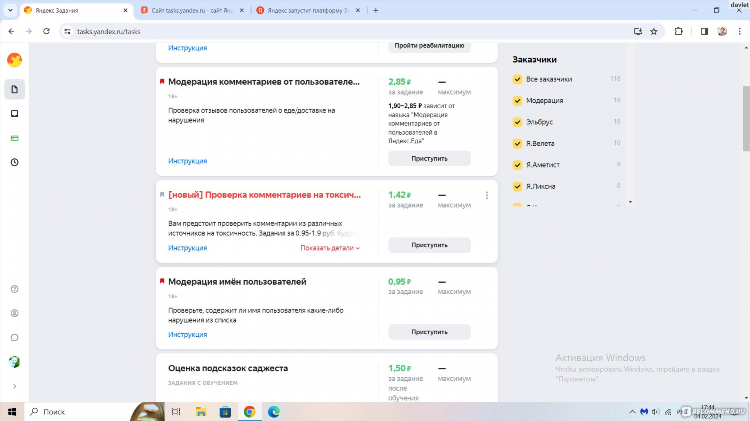Open the tab search dropdown arrow
This screenshot has height=421, width=750.
[10, 10]
